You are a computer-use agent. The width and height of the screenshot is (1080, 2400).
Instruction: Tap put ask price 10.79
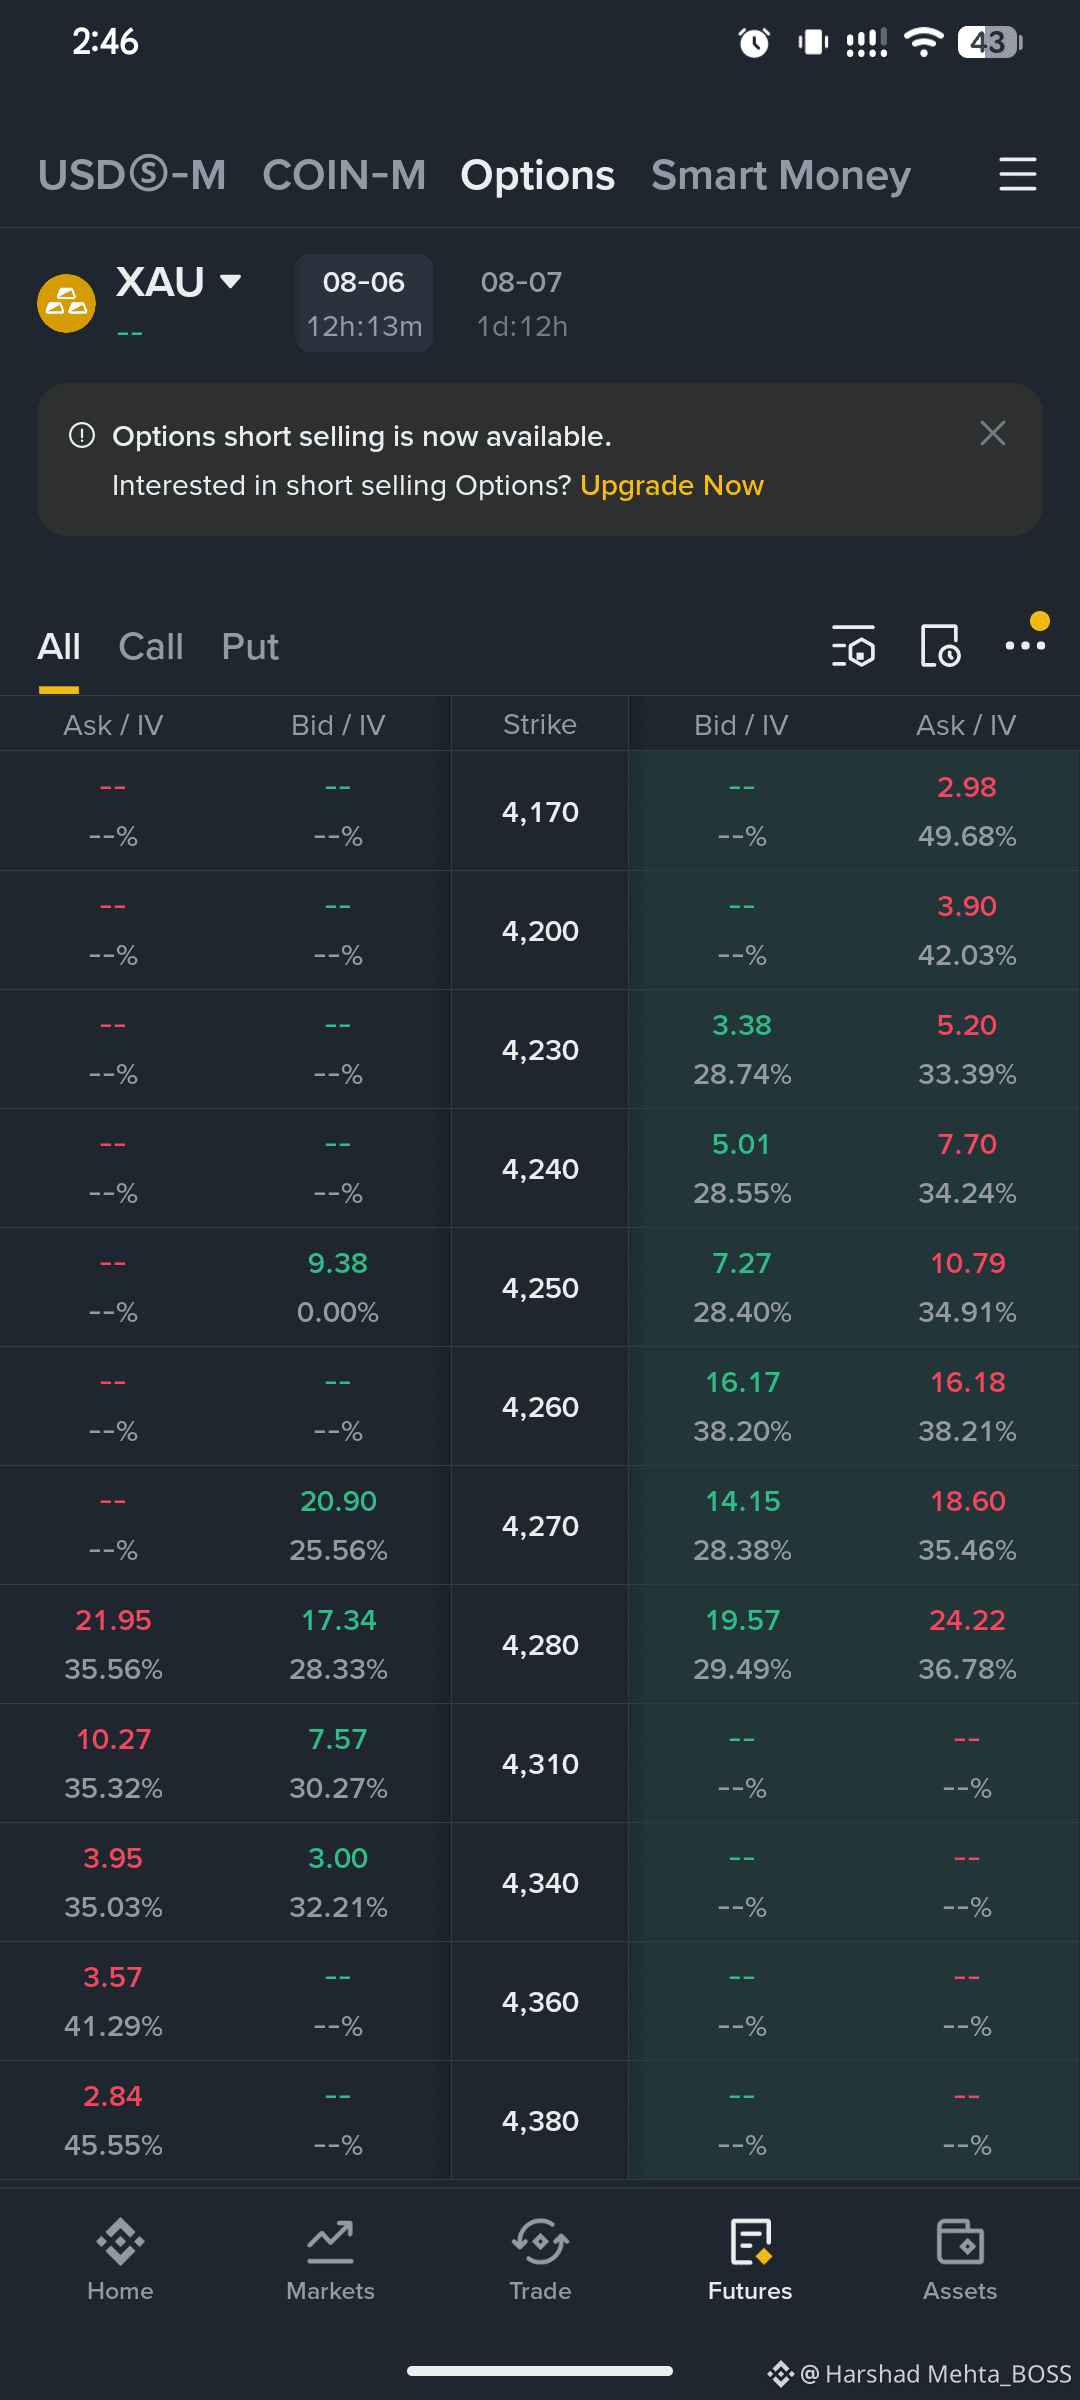point(968,1263)
